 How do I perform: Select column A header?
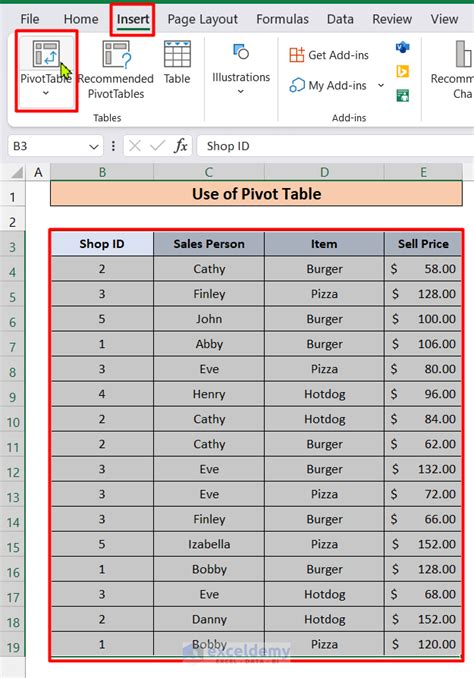(38, 173)
